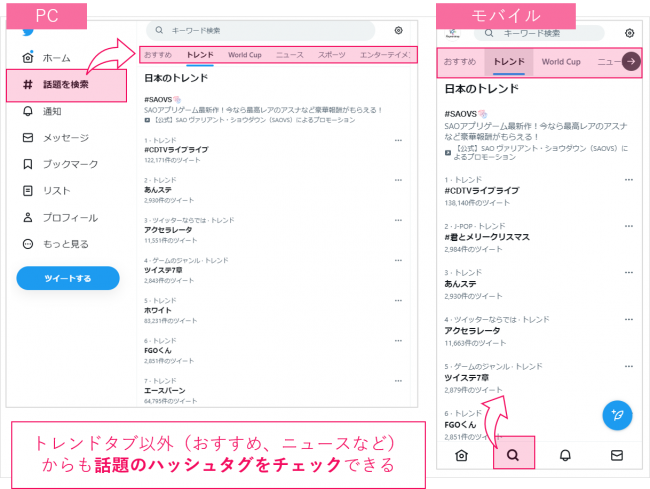
Task: Open mobile messages envelope icon
Action: pyautogui.click(x=616, y=455)
